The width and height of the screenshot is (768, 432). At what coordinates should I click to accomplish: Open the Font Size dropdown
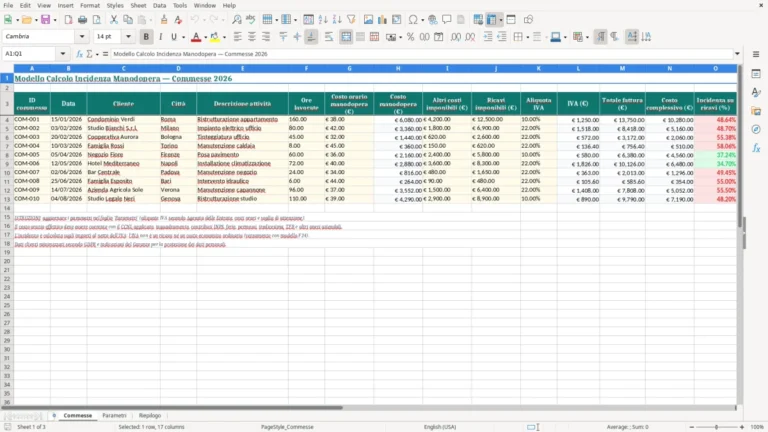[x=128, y=36]
